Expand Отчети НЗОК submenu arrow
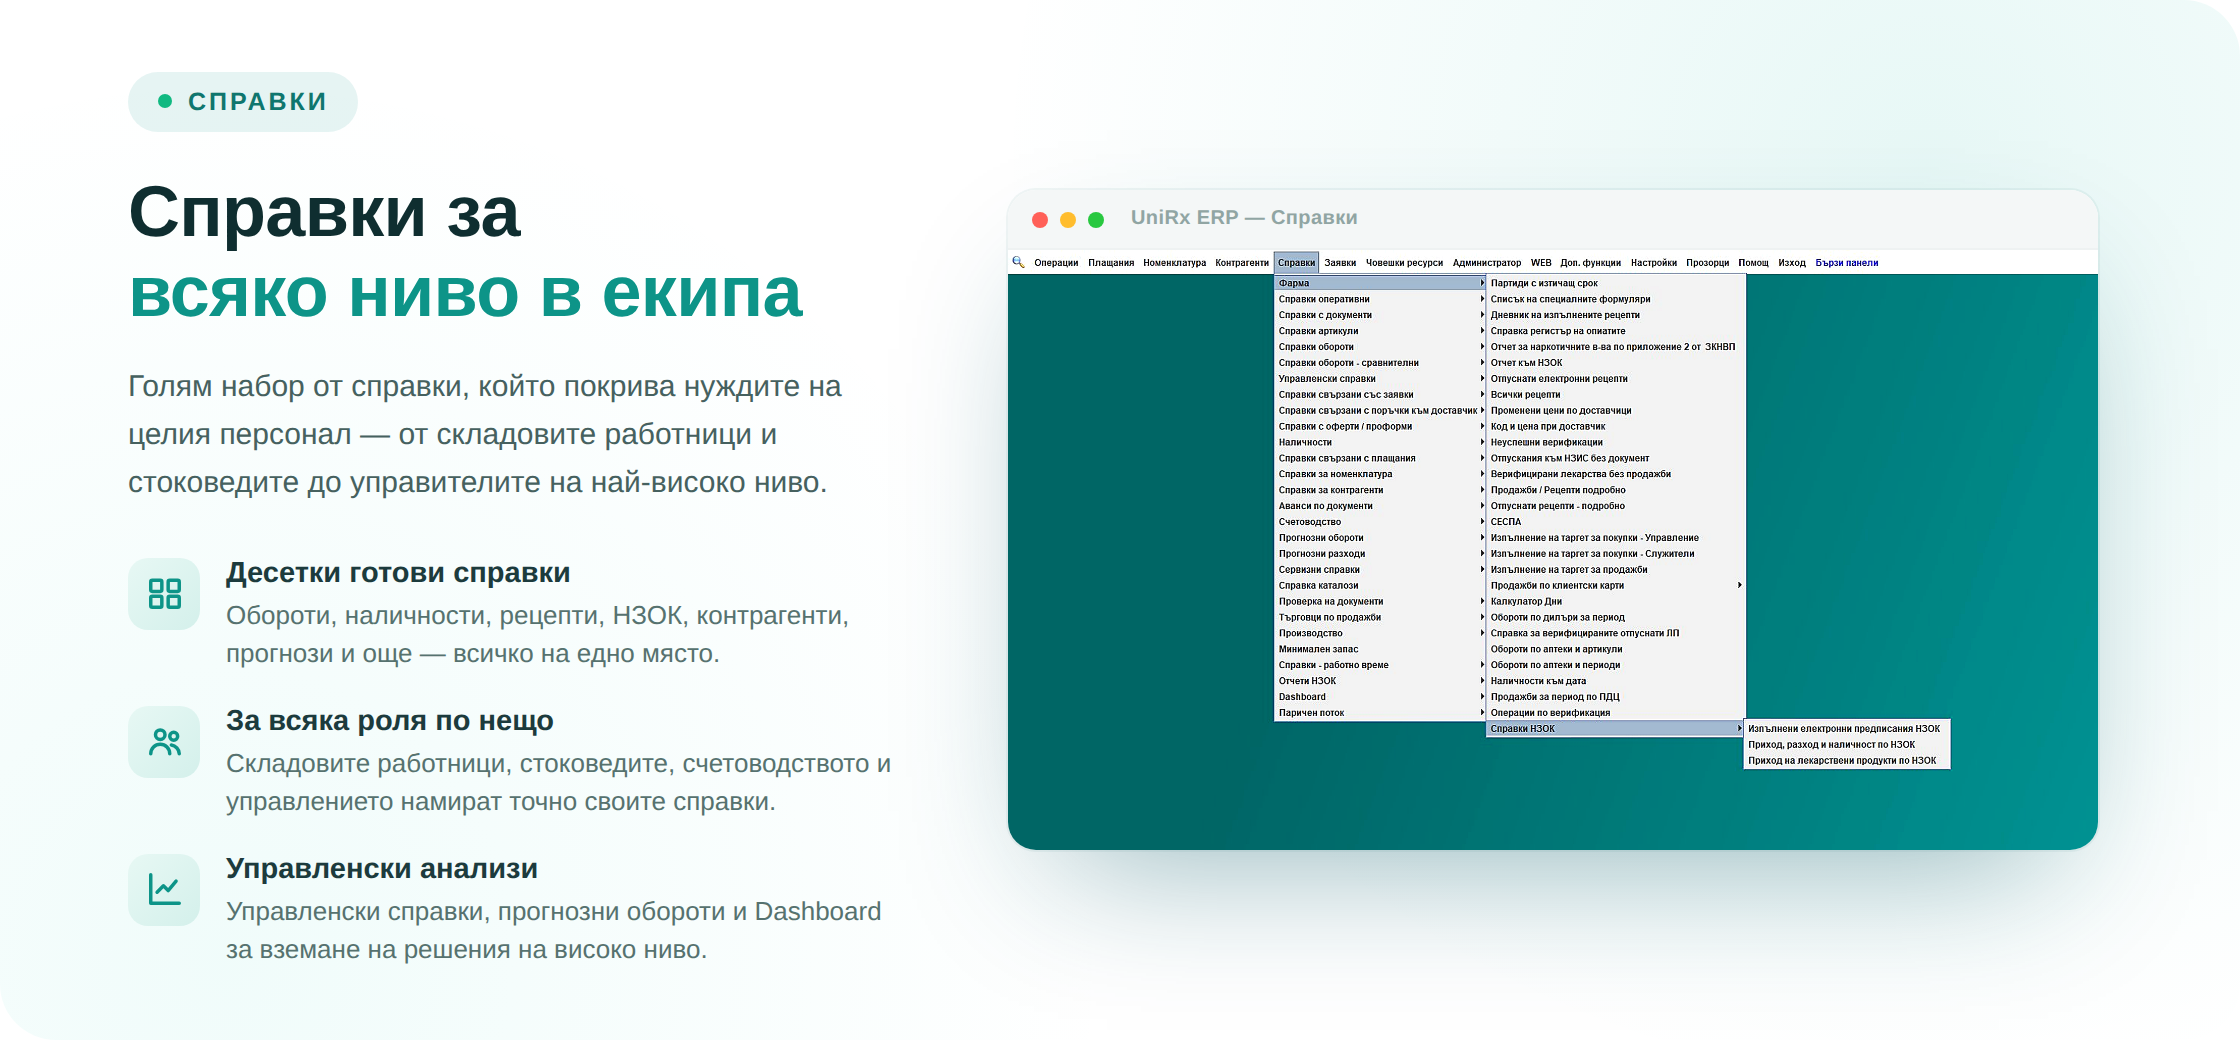 pos(1482,681)
